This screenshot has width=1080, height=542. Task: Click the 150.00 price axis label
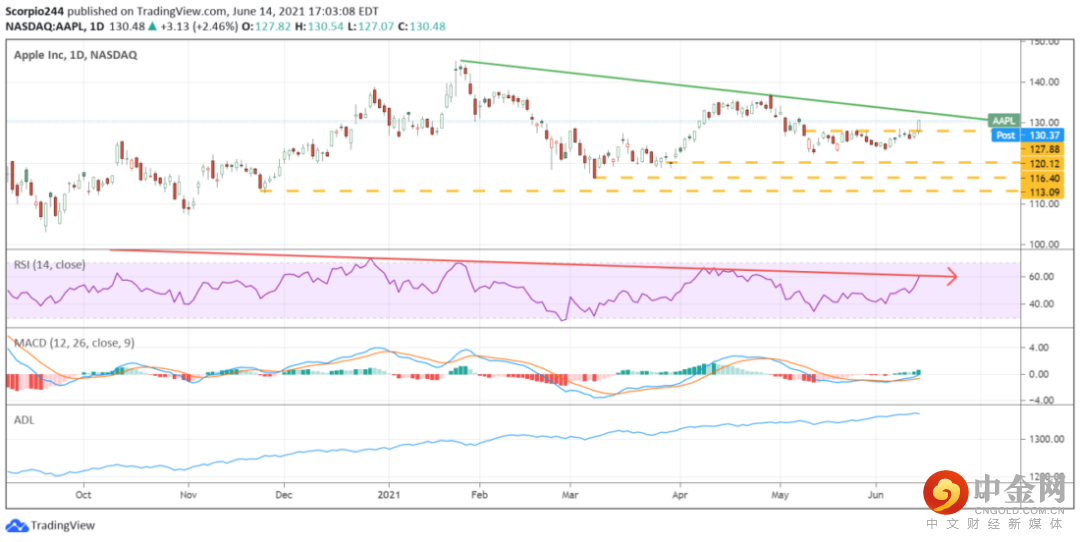pyautogui.click(x=1043, y=41)
